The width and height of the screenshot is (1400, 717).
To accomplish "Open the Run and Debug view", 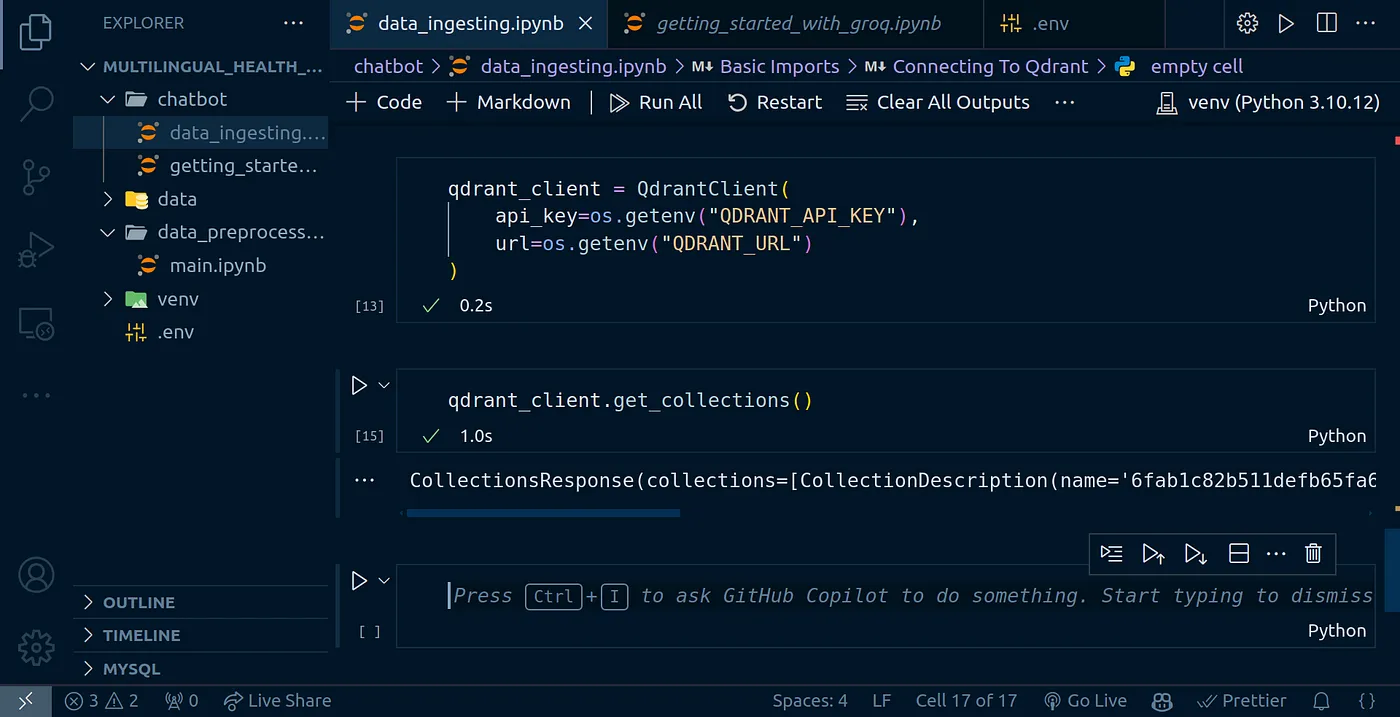I will point(37,250).
